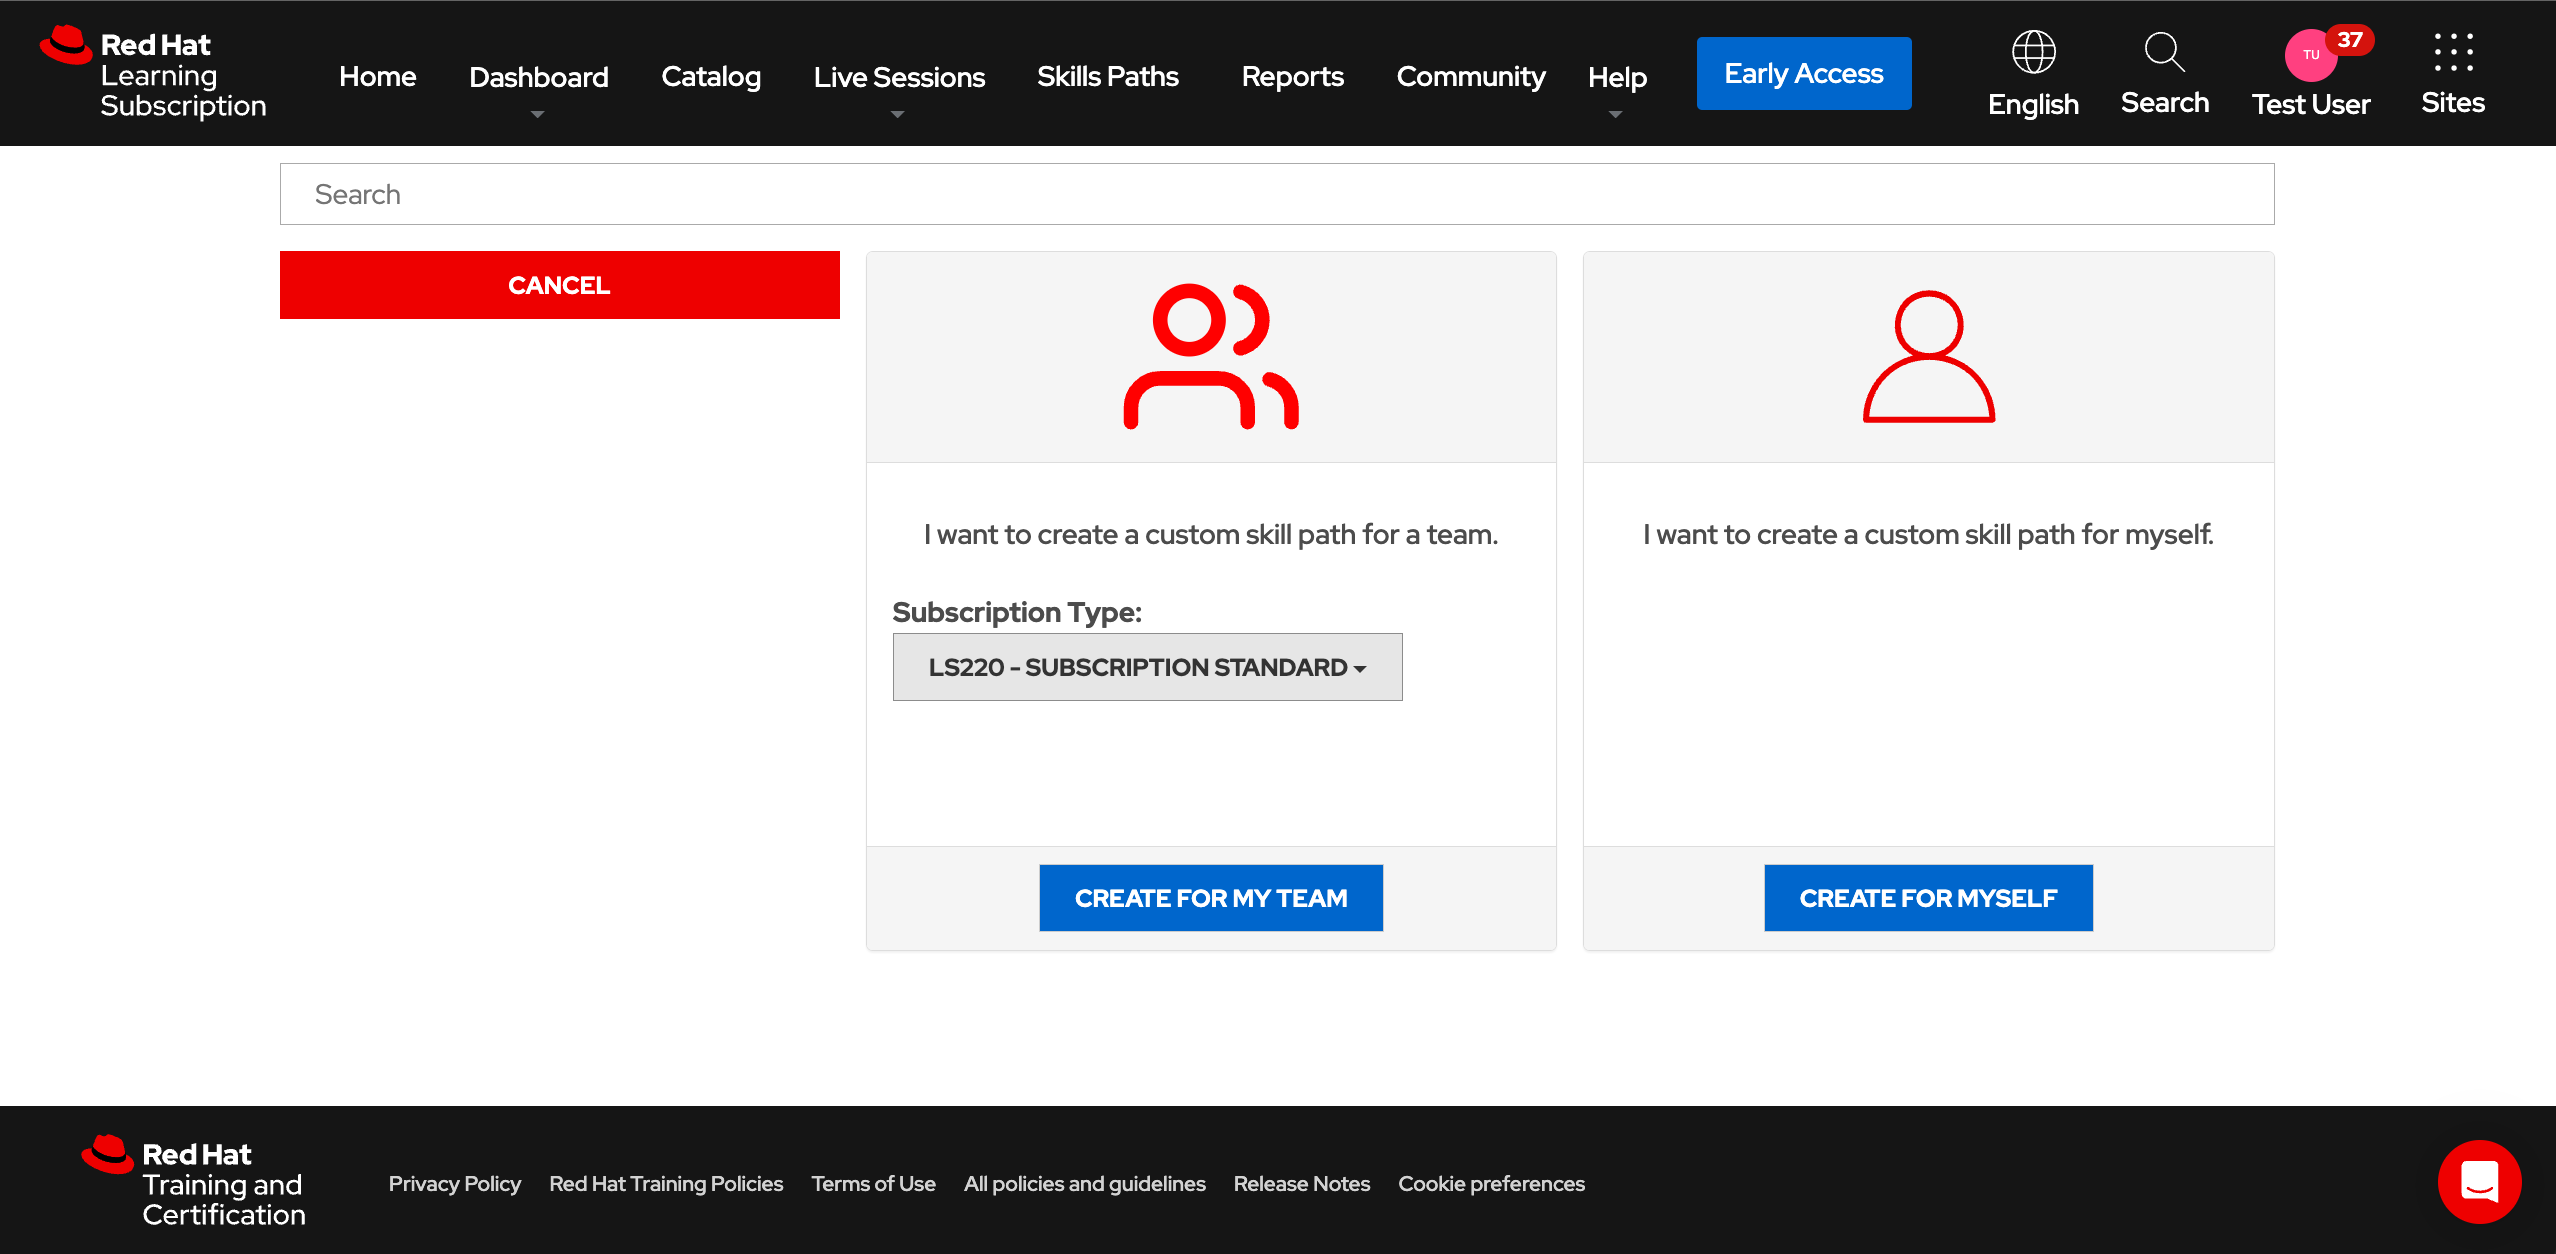Open the Privacy Policy link
2556x1254 pixels.
[x=454, y=1183]
